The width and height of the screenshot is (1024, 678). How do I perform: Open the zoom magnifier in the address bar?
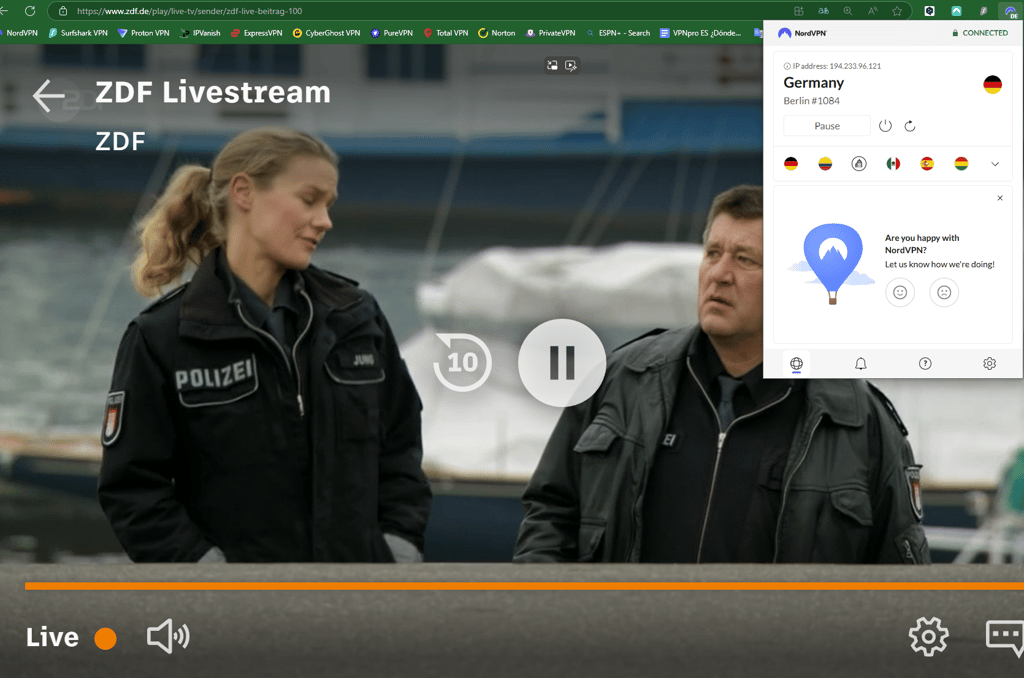(x=848, y=11)
